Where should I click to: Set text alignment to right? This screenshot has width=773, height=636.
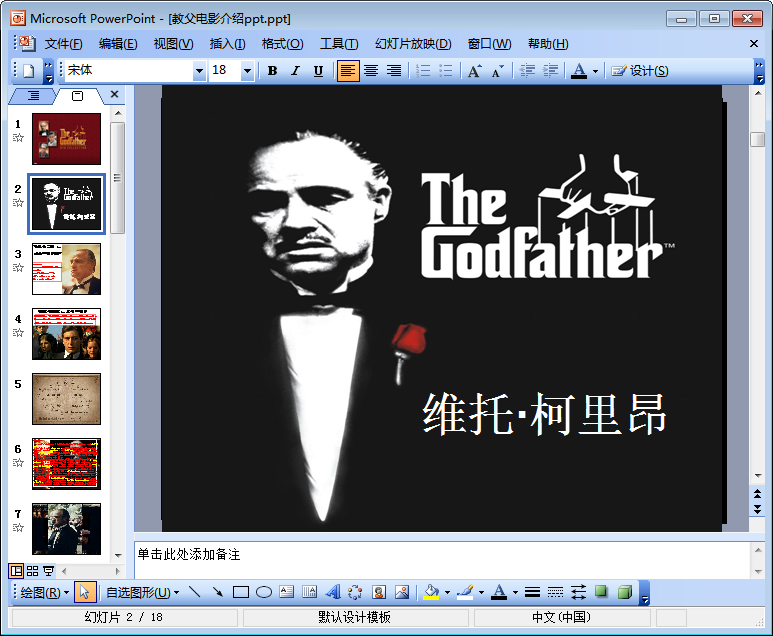click(x=393, y=71)
